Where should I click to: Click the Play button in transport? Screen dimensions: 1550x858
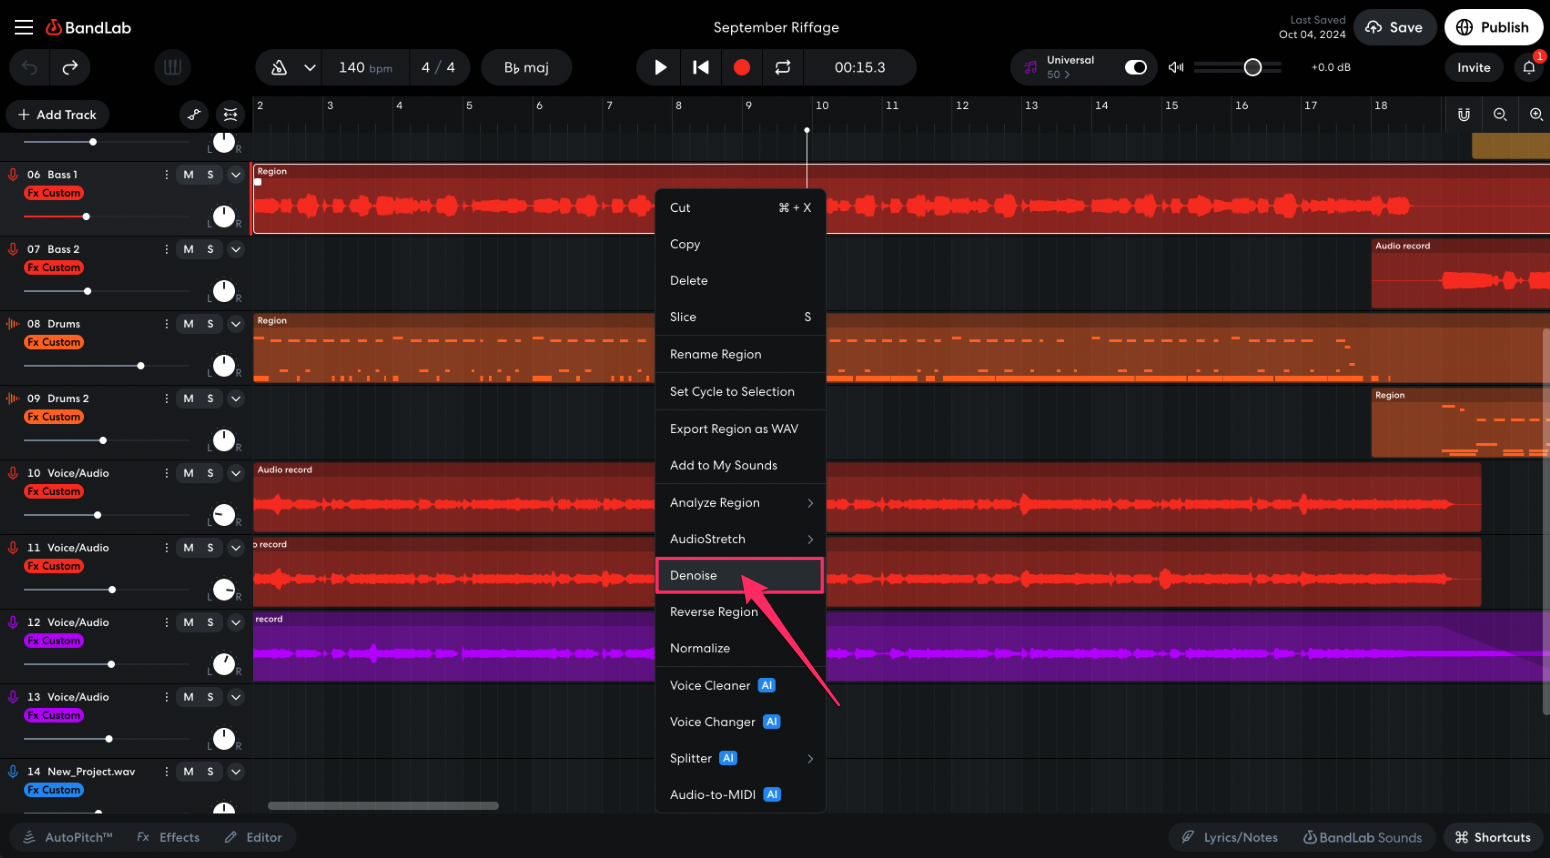point(660,67)
